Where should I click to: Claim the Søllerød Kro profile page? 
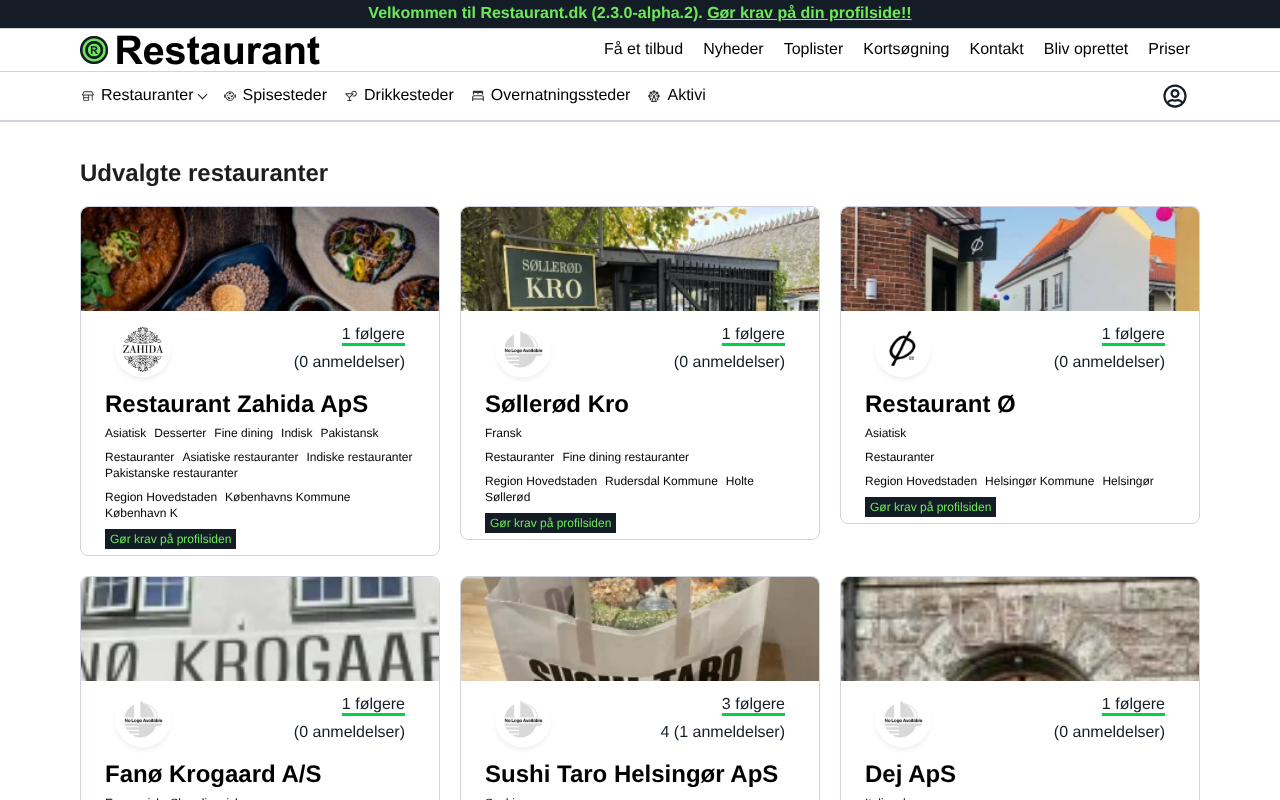(550, 523)
